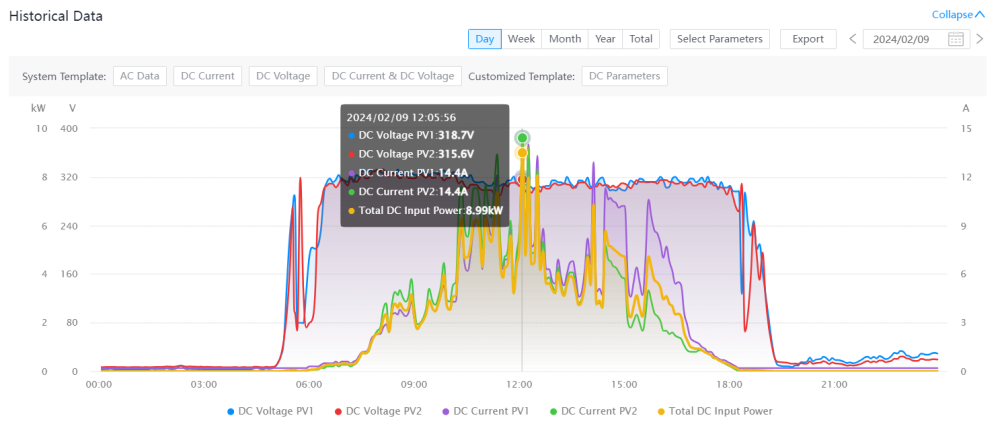The height and width of the screenshot is (426, 1000).
Task: Open Select Parameters
Action: [x=720, y=39]
